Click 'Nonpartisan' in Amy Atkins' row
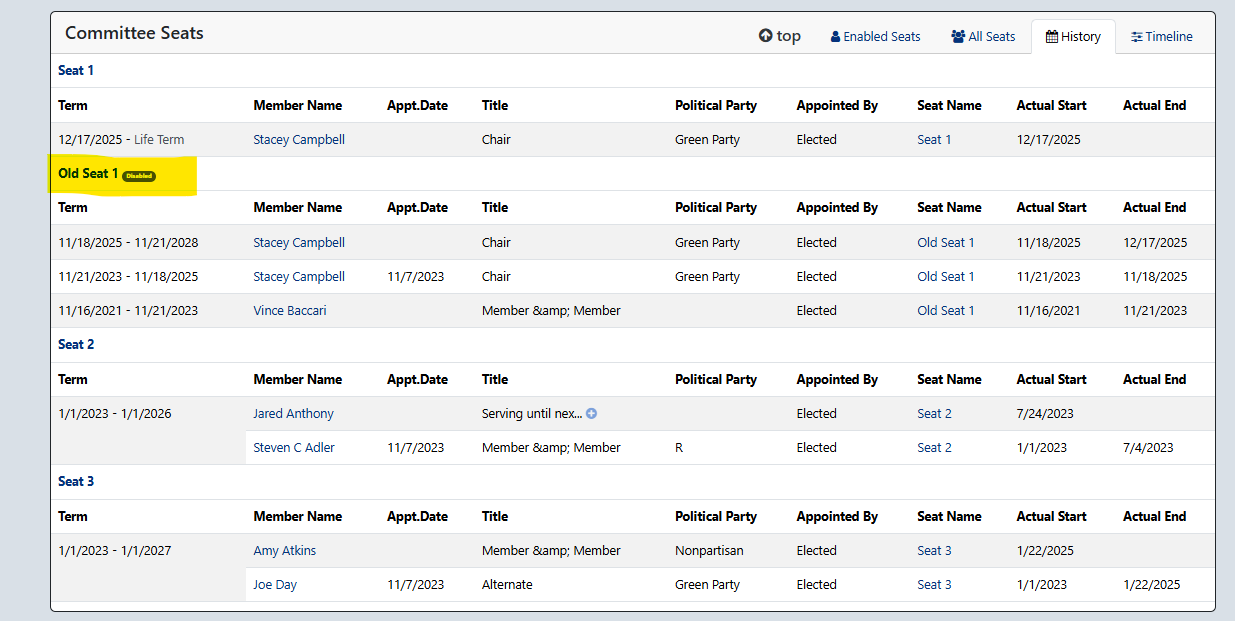The height and width of the screenshot is (621, 1235). tap(709, 551)
